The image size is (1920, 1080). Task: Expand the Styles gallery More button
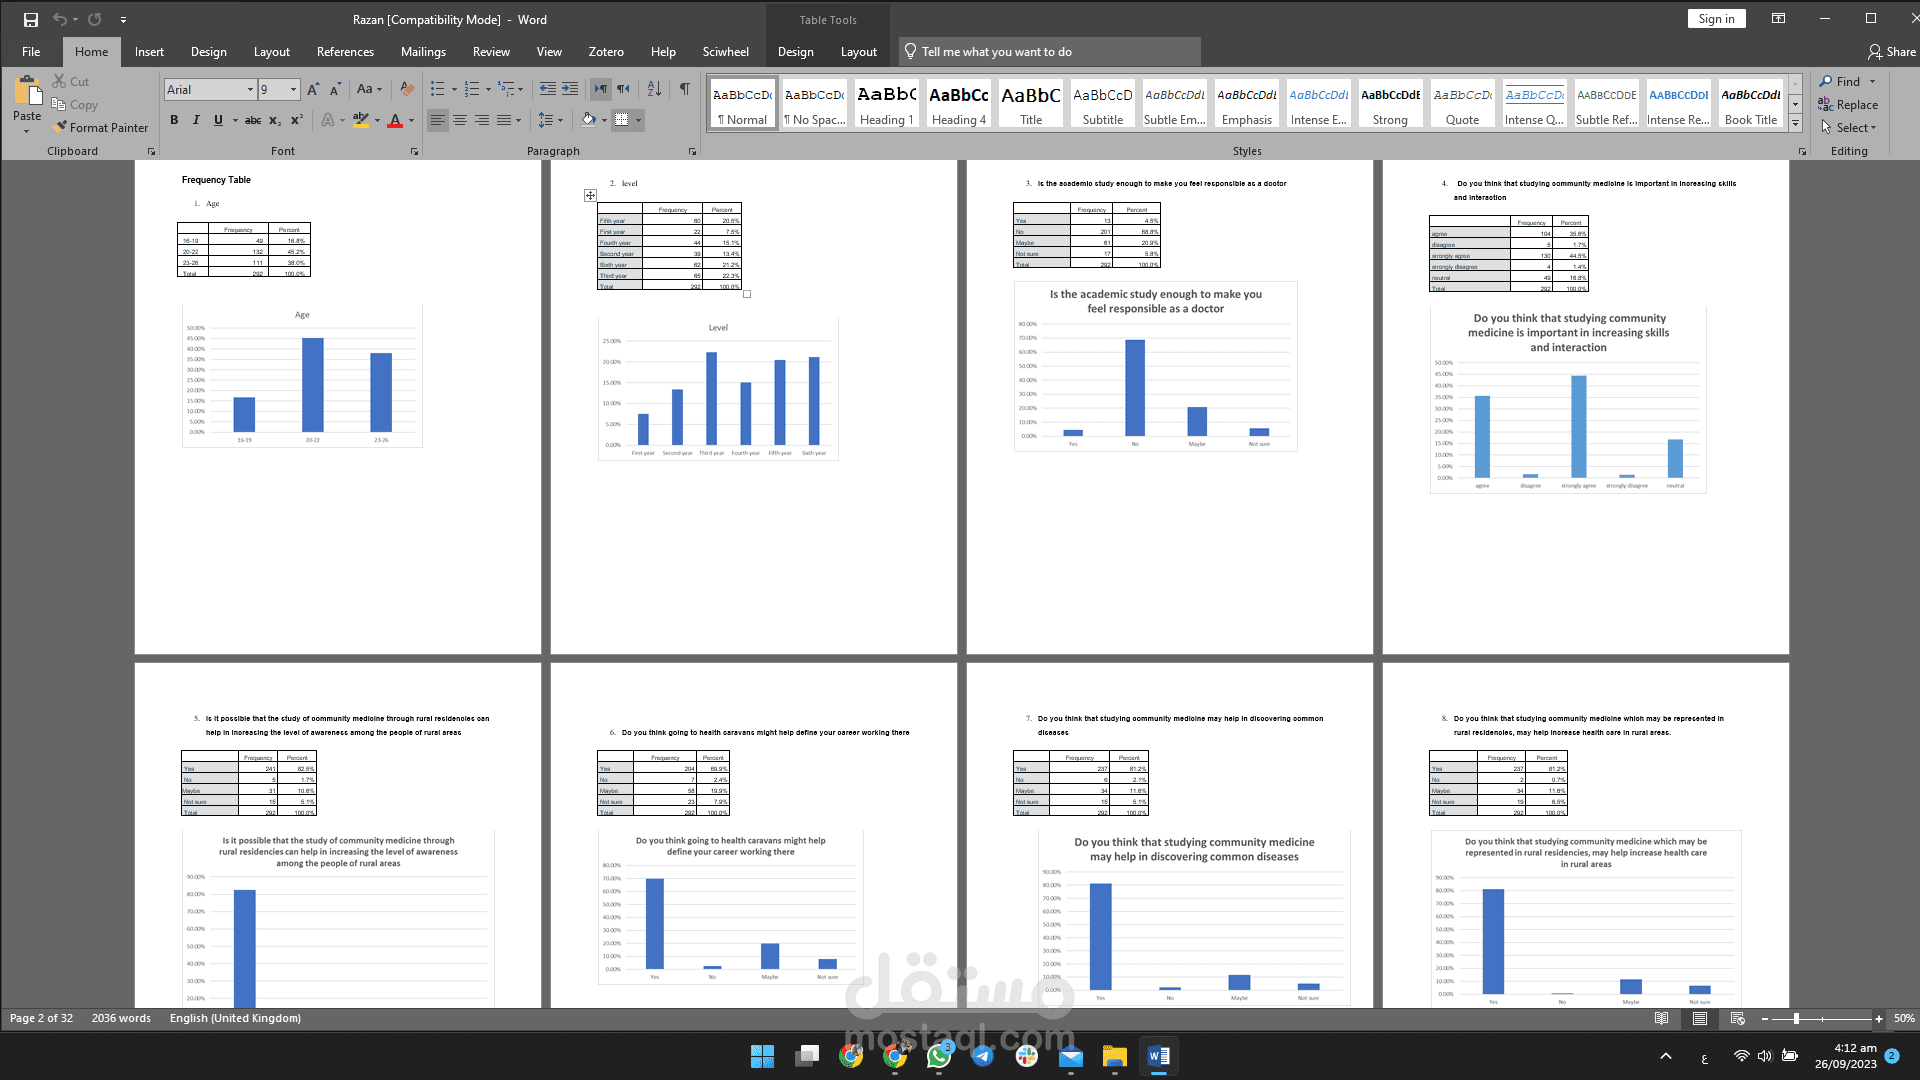pyautogui.click(x=1795, y=124)
